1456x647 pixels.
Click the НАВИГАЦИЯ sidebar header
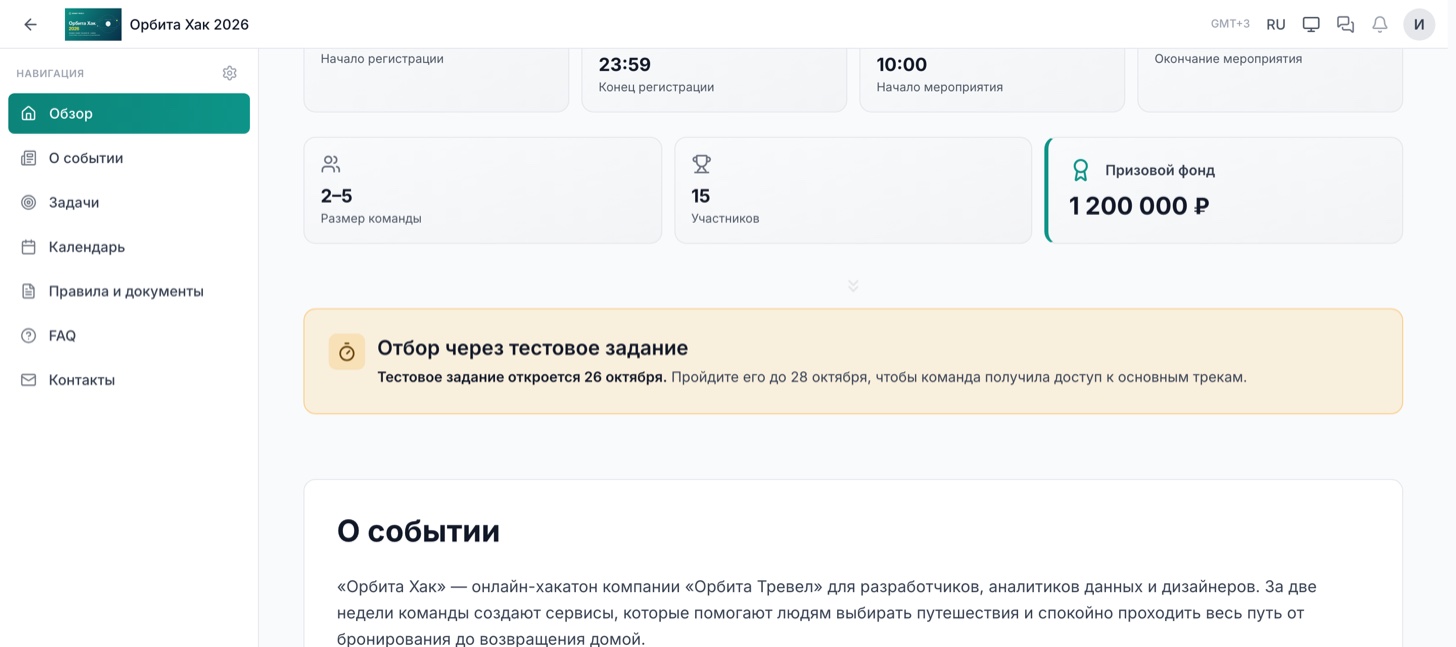coord(50,73)
